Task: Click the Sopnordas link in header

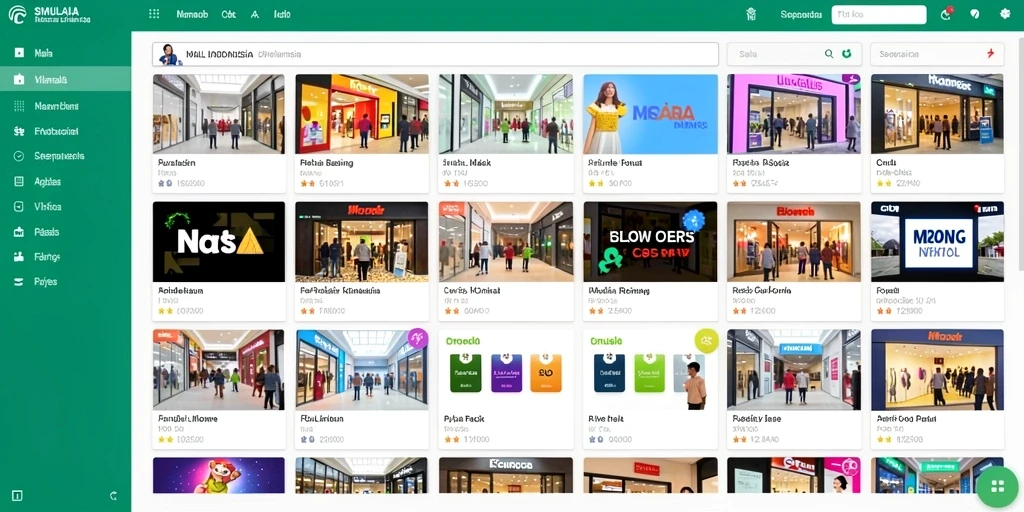Action: click(801, 14)
